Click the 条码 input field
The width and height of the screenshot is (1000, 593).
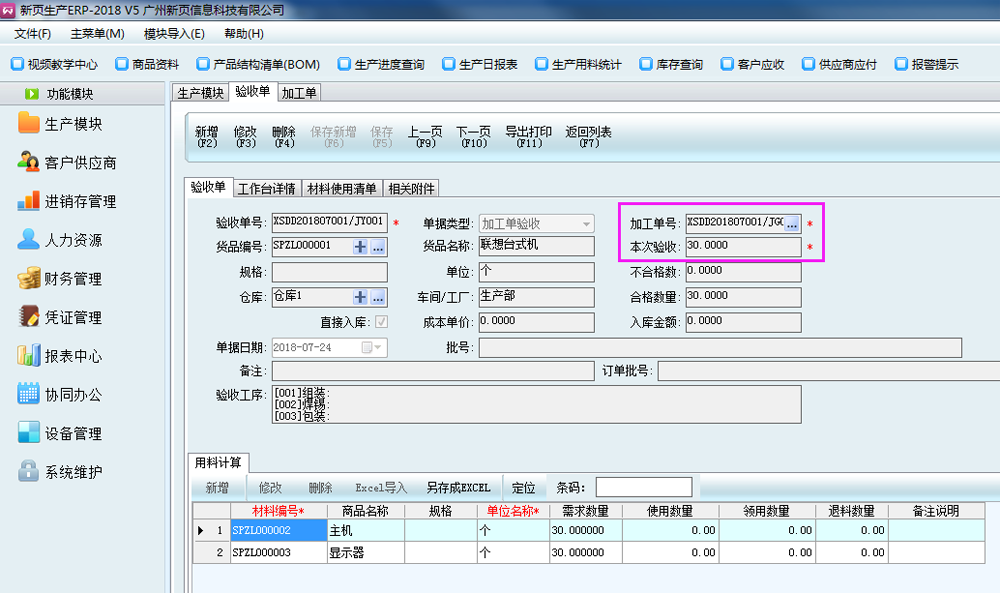tap(643, 487)
